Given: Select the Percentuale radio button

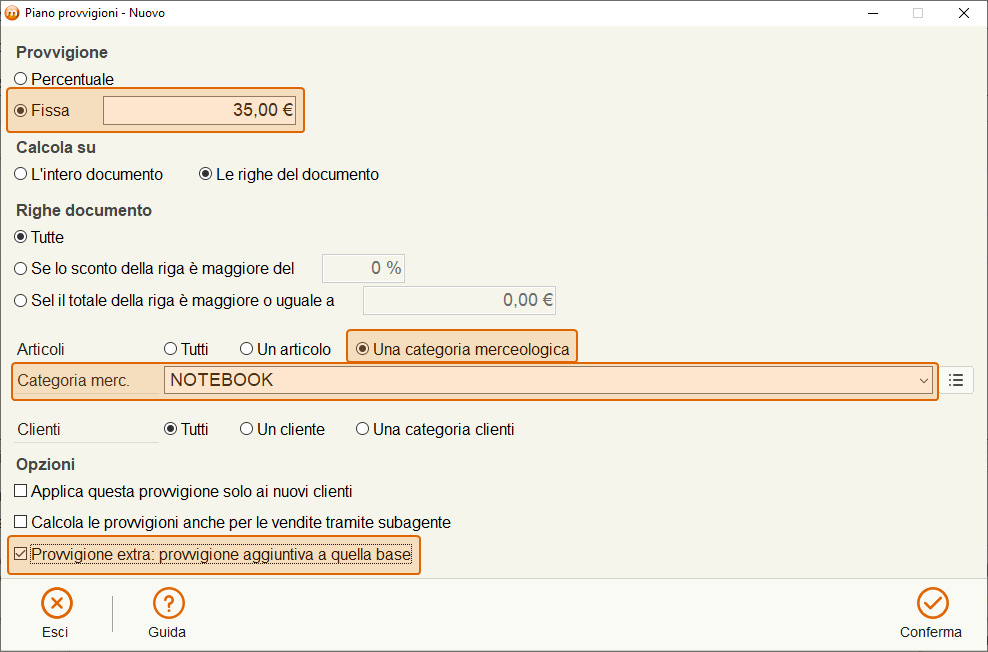Looking at the screenshot, I should click(x=21, y=79).
